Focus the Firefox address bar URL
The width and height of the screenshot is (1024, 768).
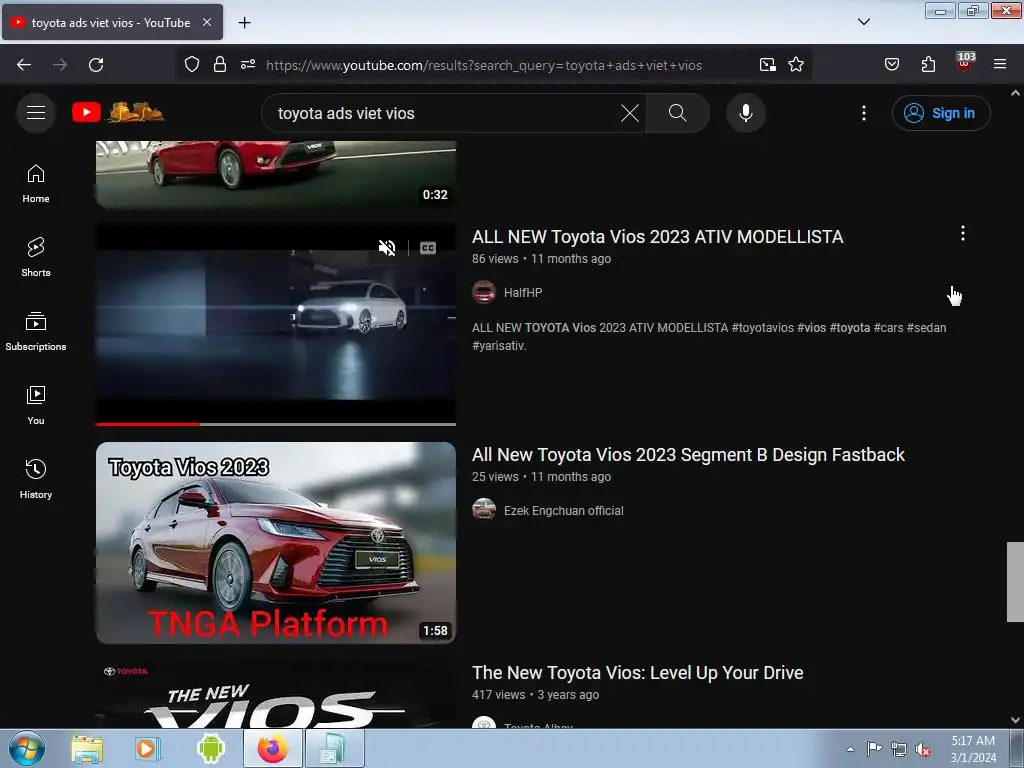[x=484, y=65]
